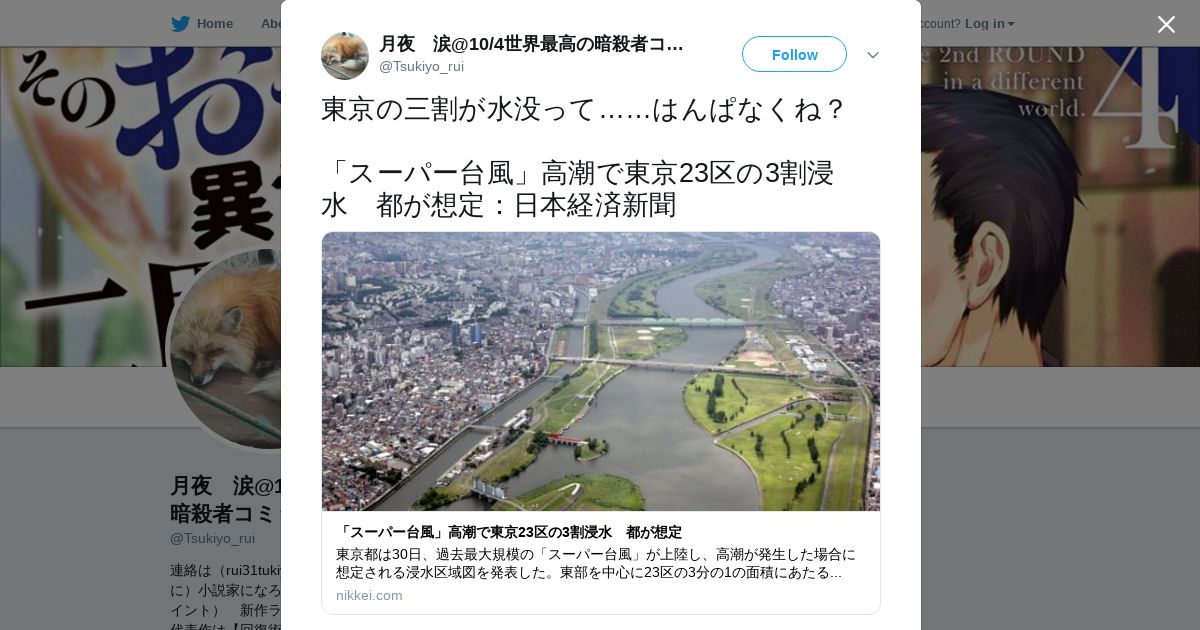Follow the @Tsukiyo_rui account
1200x630 pixels.
[x=794, y=54]
